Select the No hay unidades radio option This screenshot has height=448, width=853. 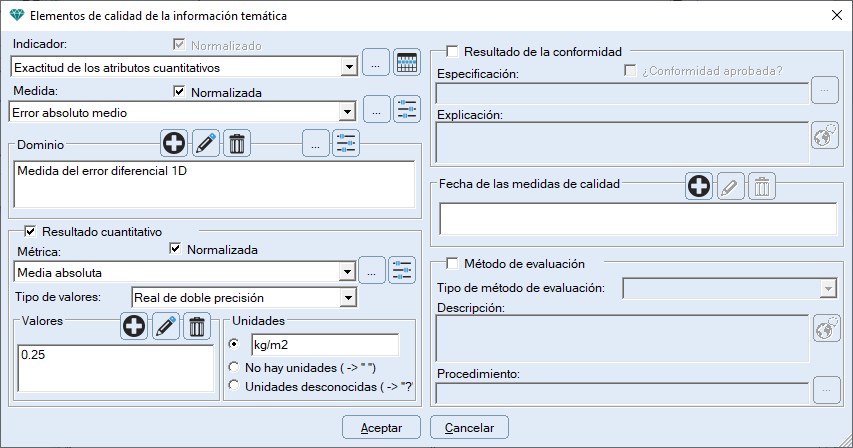tap(235, 366)
